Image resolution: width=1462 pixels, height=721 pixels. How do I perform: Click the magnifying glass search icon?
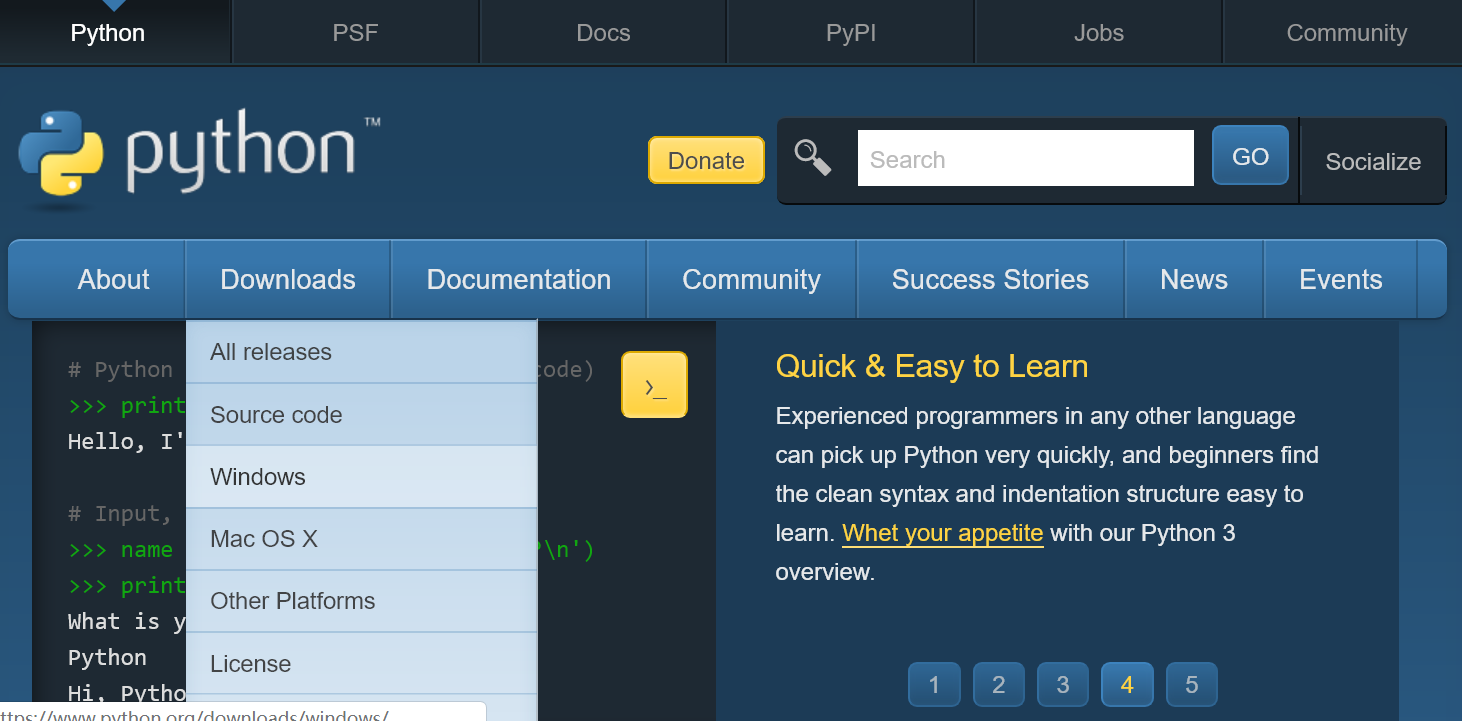point(813,157)
